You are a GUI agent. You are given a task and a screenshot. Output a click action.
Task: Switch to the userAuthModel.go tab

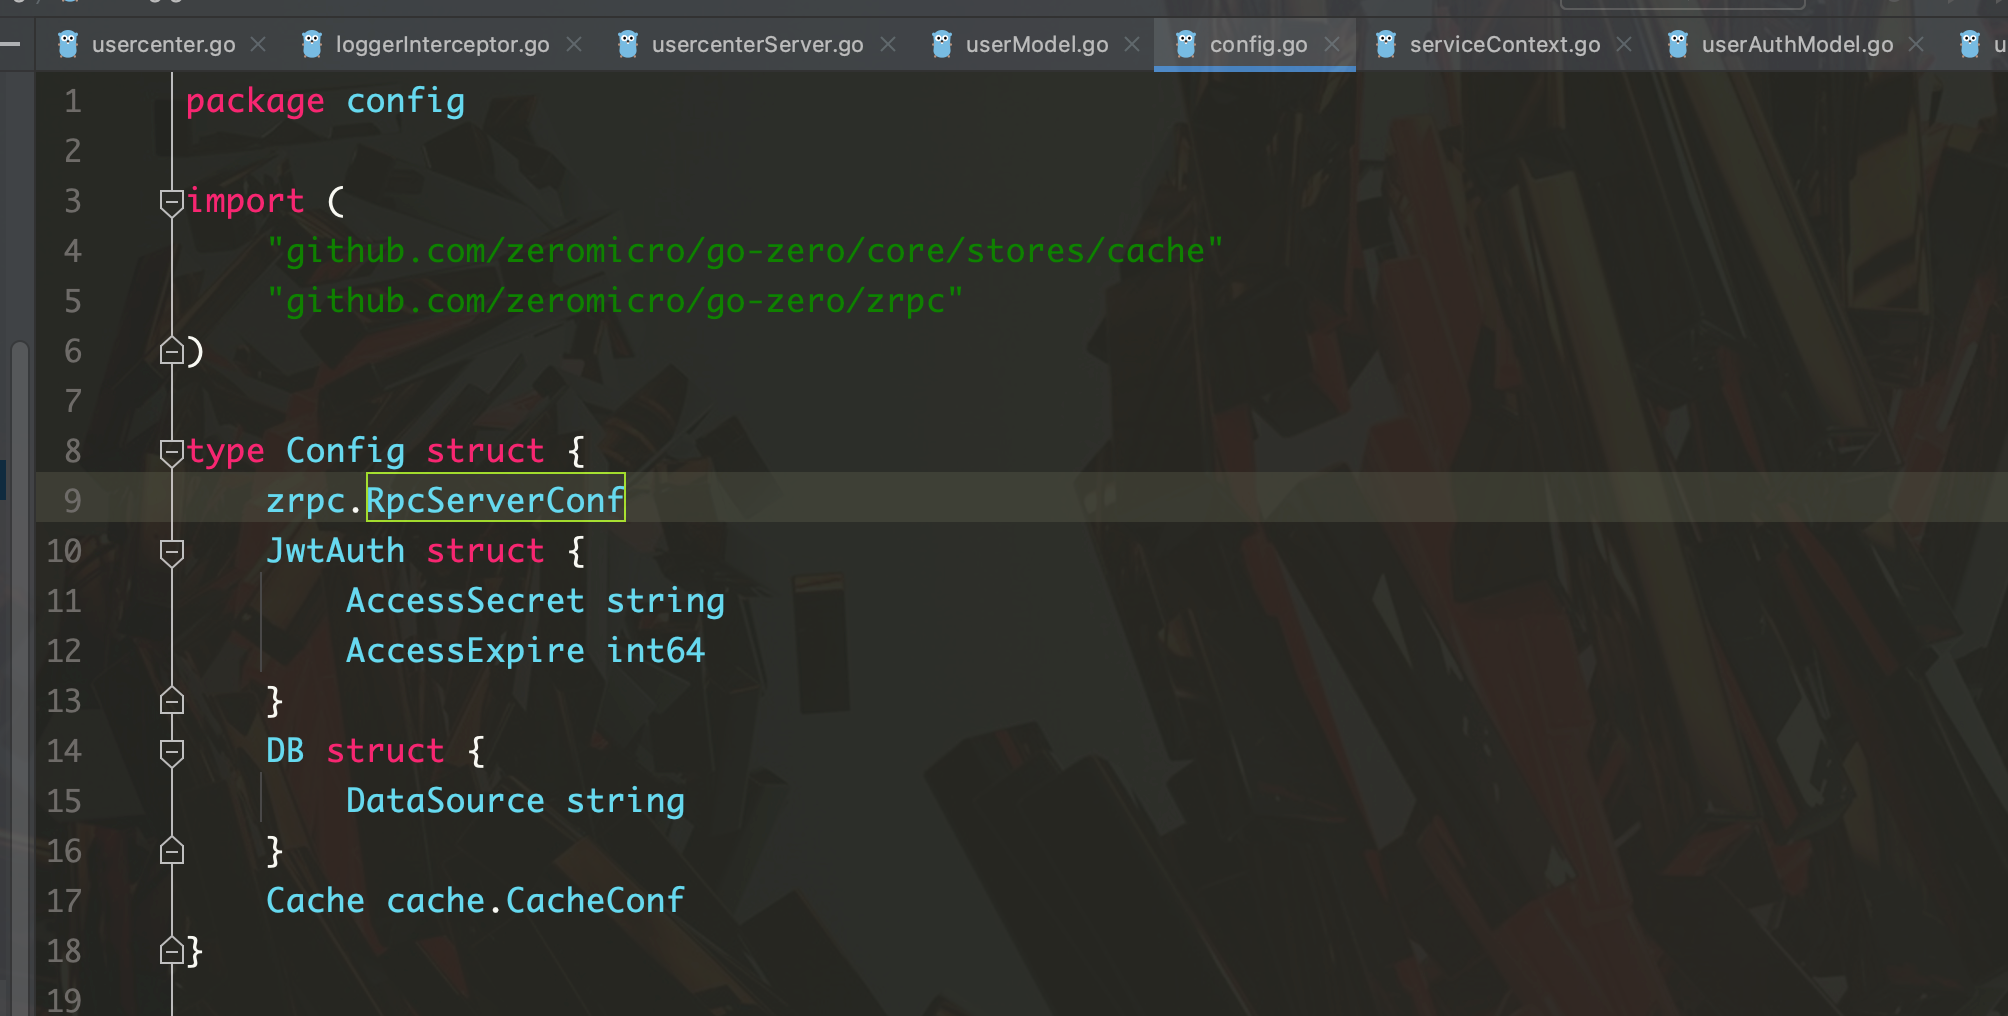point(1797,44)
